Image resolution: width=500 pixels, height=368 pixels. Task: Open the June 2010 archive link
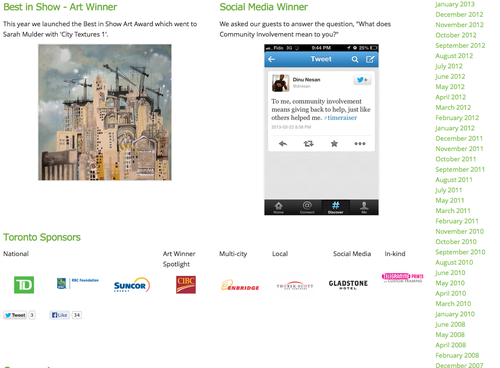pos(450,273)
